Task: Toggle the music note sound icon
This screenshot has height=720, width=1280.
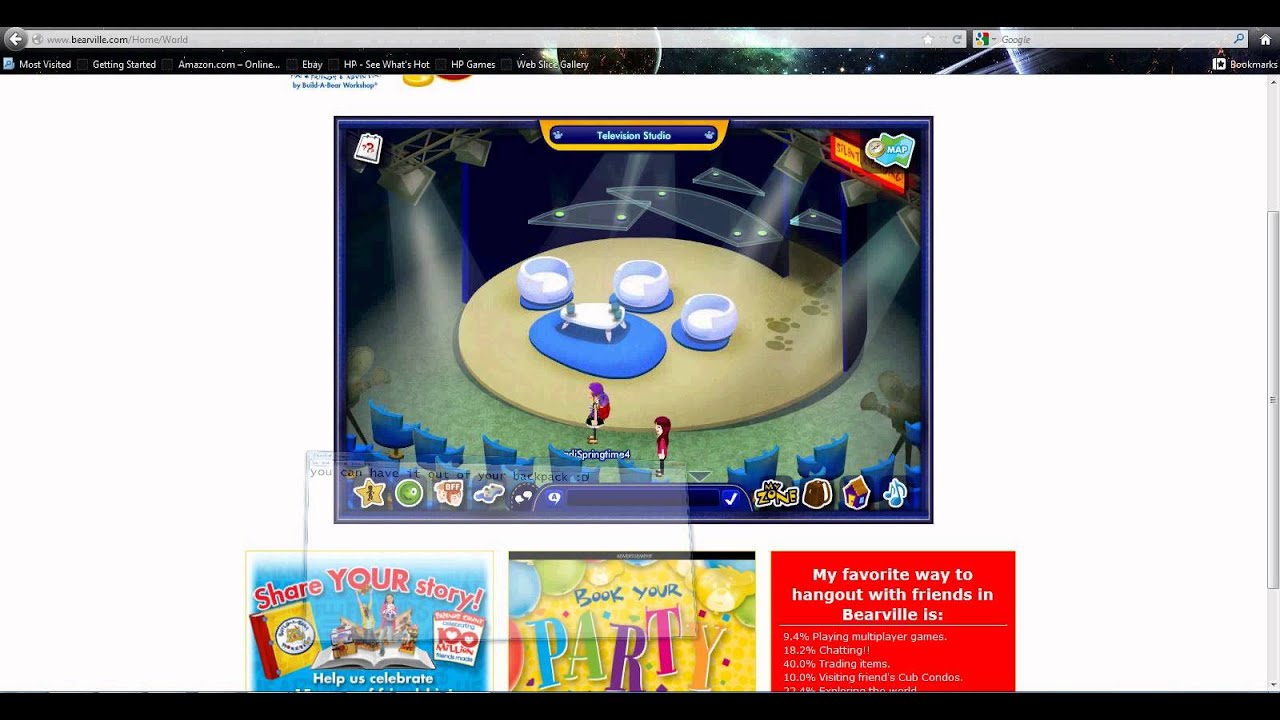Action: pyautogui.click(x=894, y=493)
